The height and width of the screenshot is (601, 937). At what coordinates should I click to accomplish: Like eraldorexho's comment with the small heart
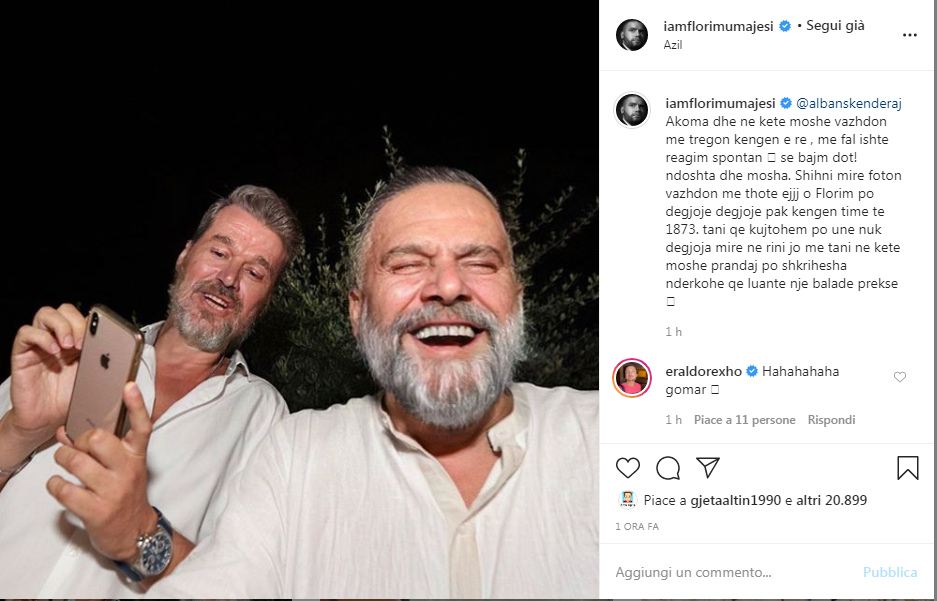tap(900, 377)
